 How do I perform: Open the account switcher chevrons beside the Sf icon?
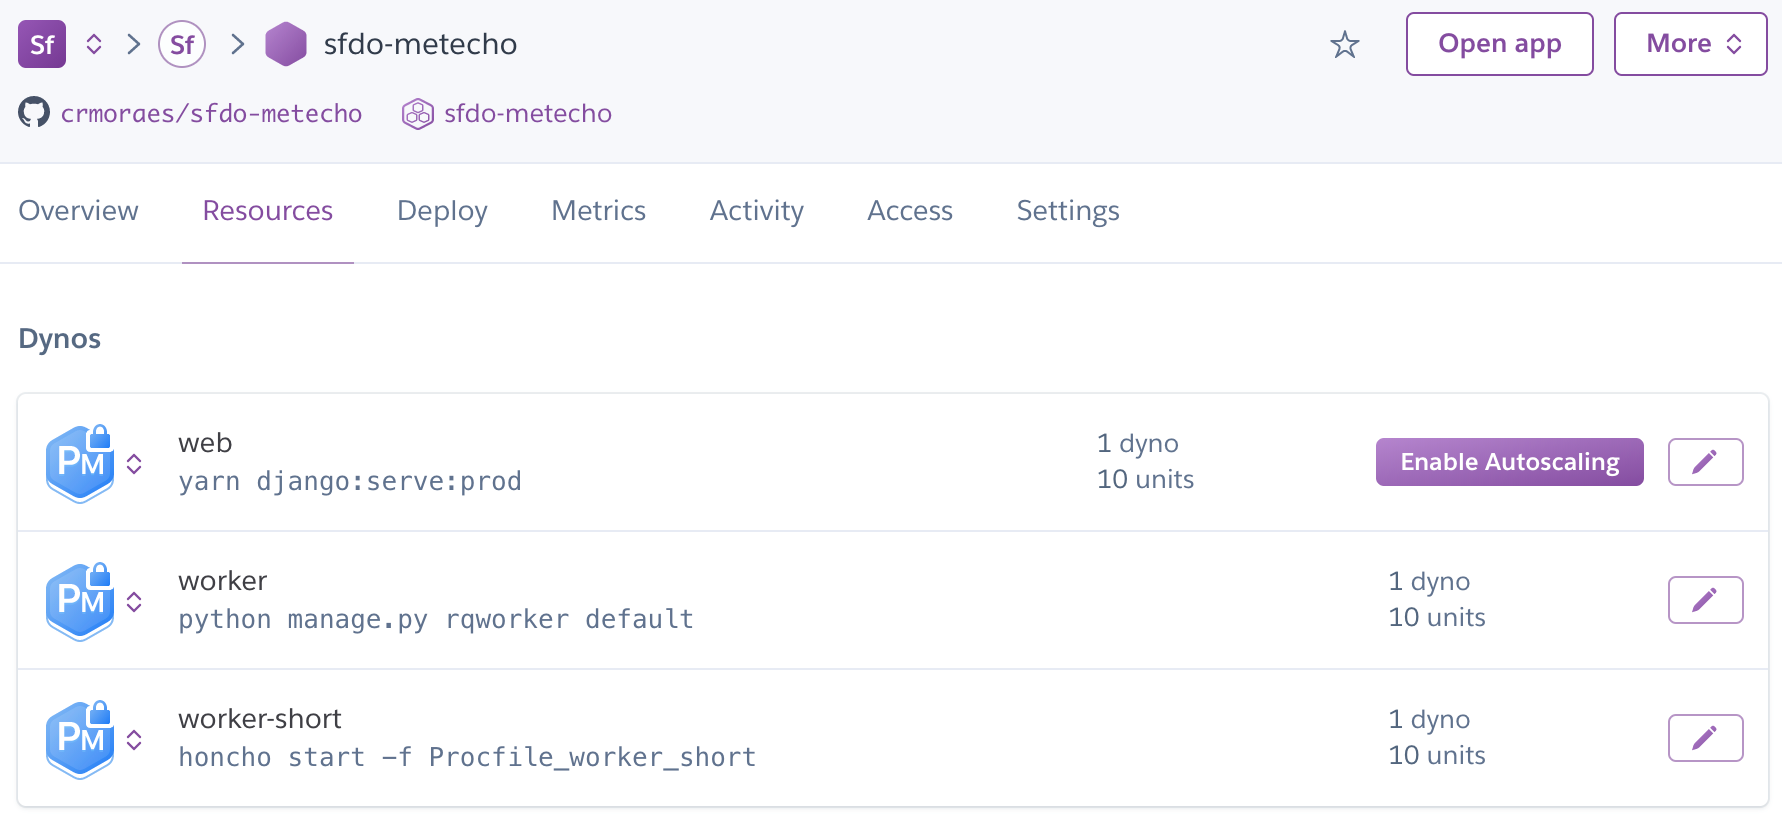pos(94,44)
